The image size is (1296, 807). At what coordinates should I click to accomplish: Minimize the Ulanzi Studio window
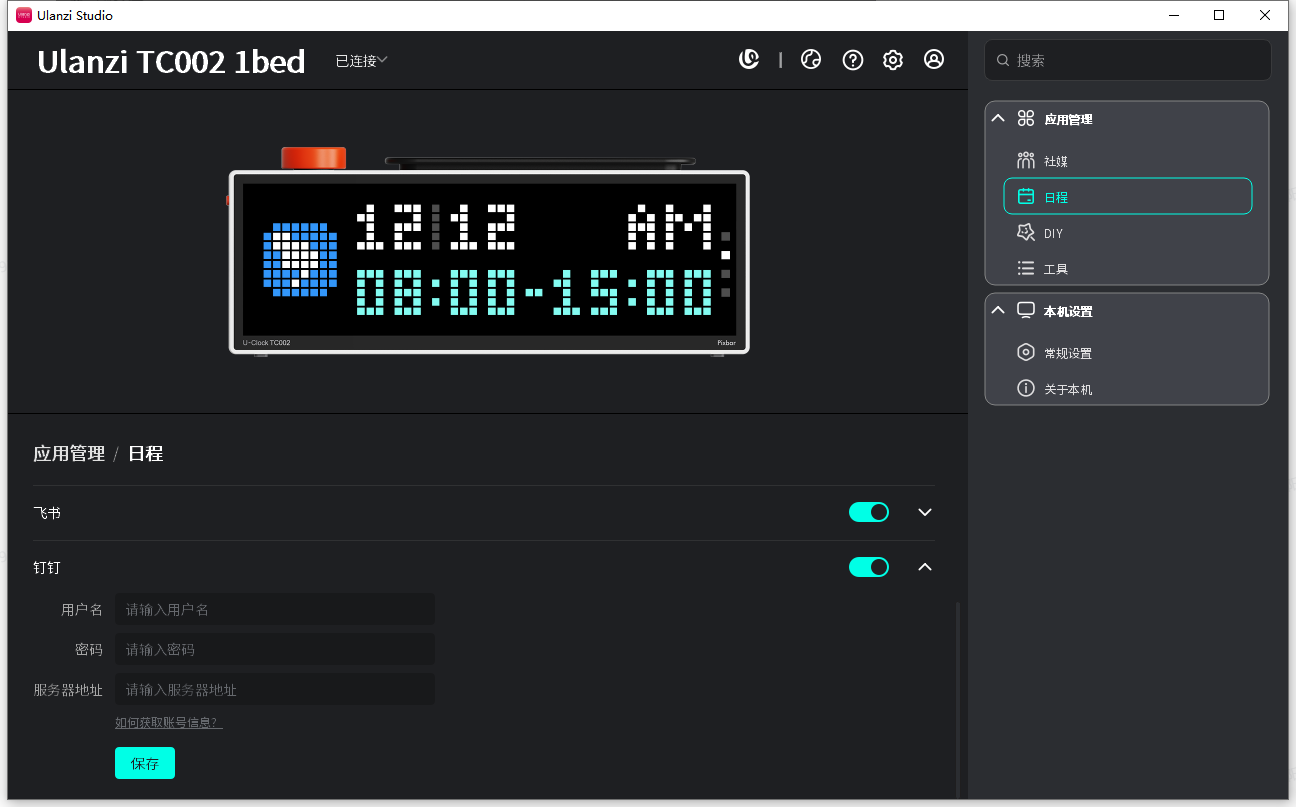tap(1173, 15)
